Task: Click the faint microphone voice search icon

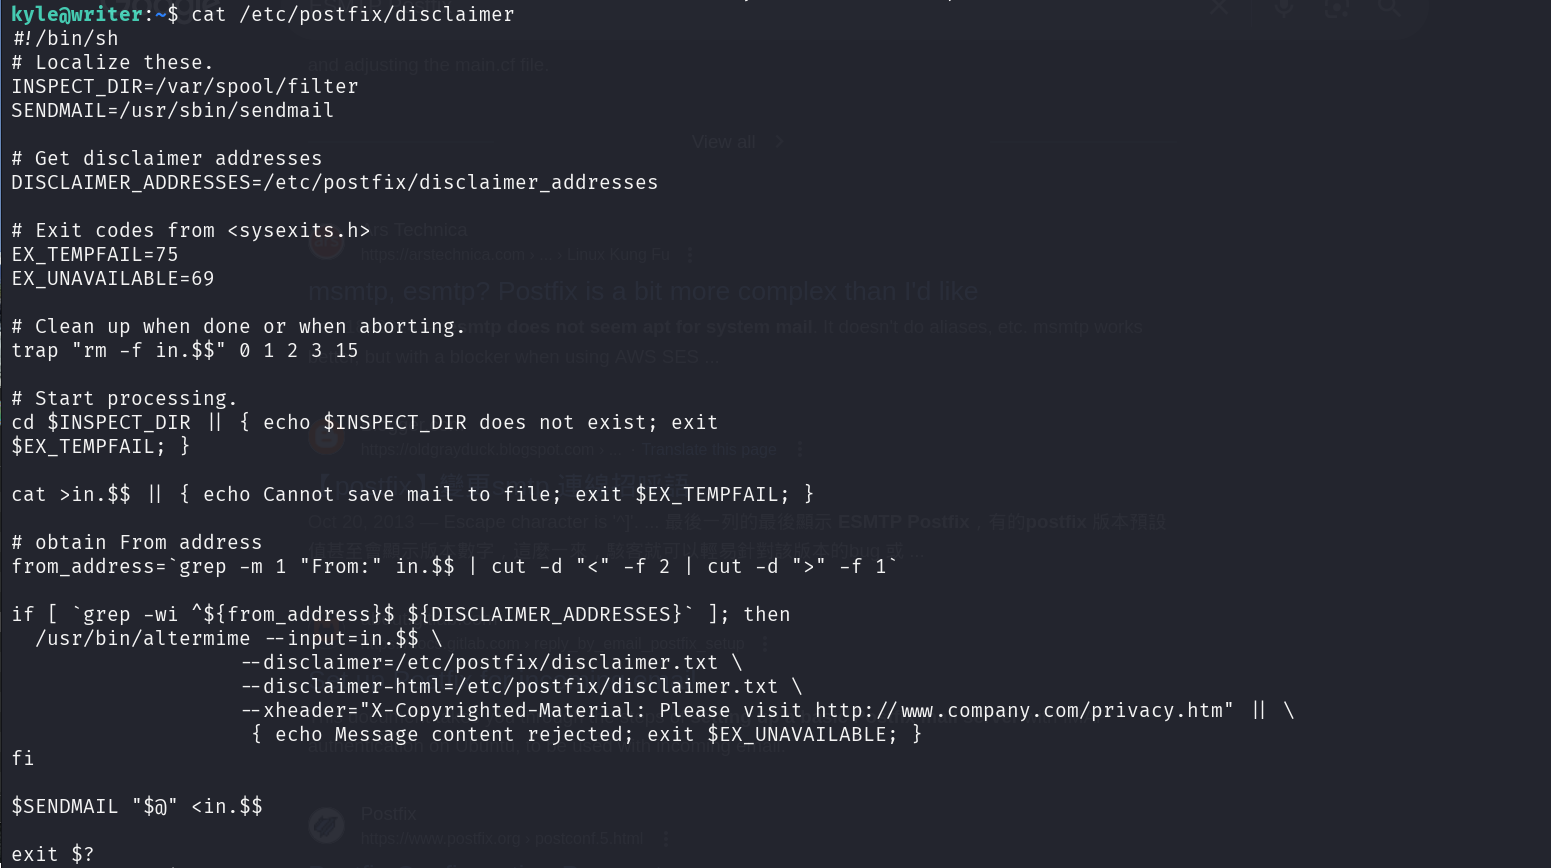Action: (1284, 8)
